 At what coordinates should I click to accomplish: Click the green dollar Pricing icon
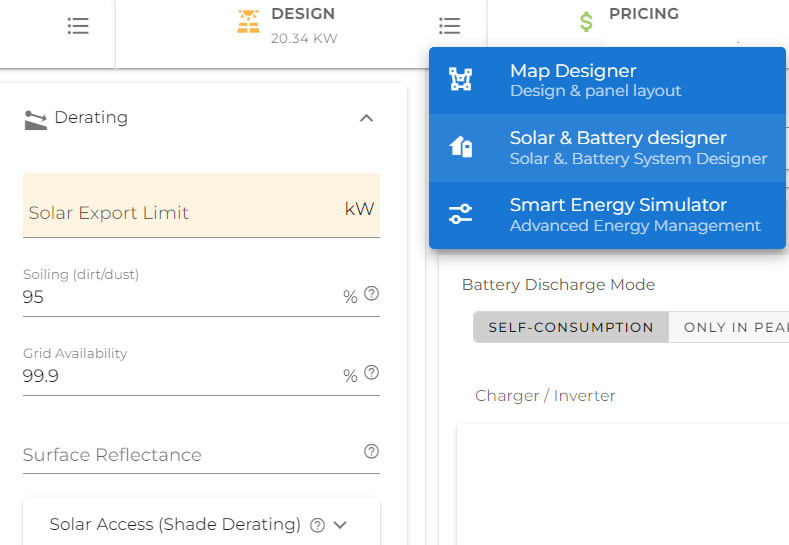click(586, 22)
